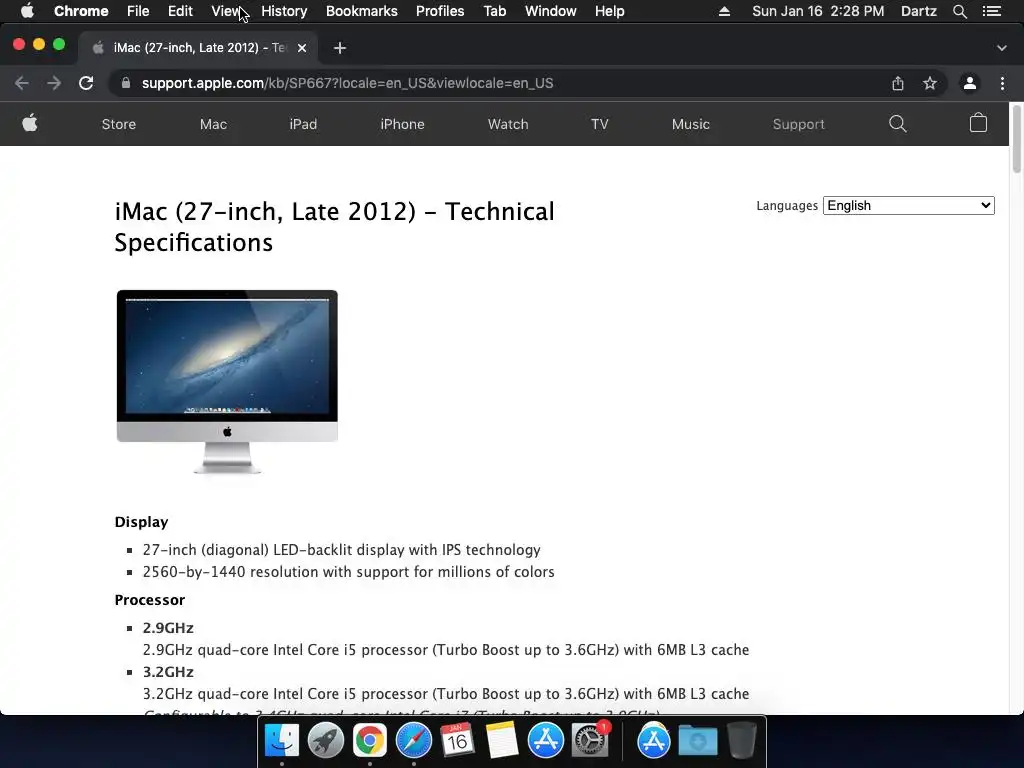Viewport: 1024px width, 768px height.
Task: Expand the tab search chevron
Action: (1002, 48)
